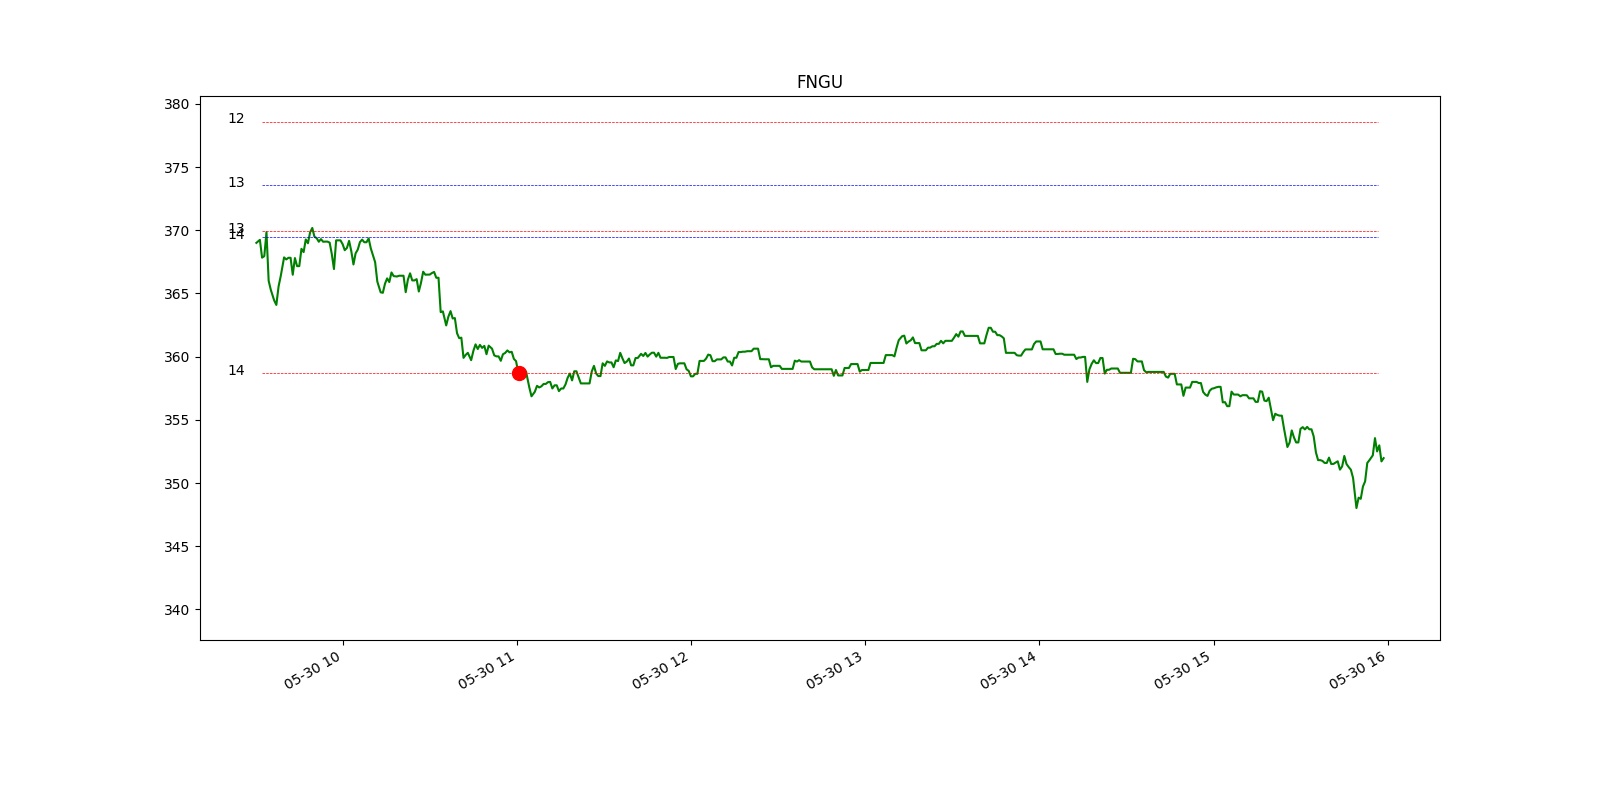
Task: Click the 340 y-axis label
Action: pos(176,610)
